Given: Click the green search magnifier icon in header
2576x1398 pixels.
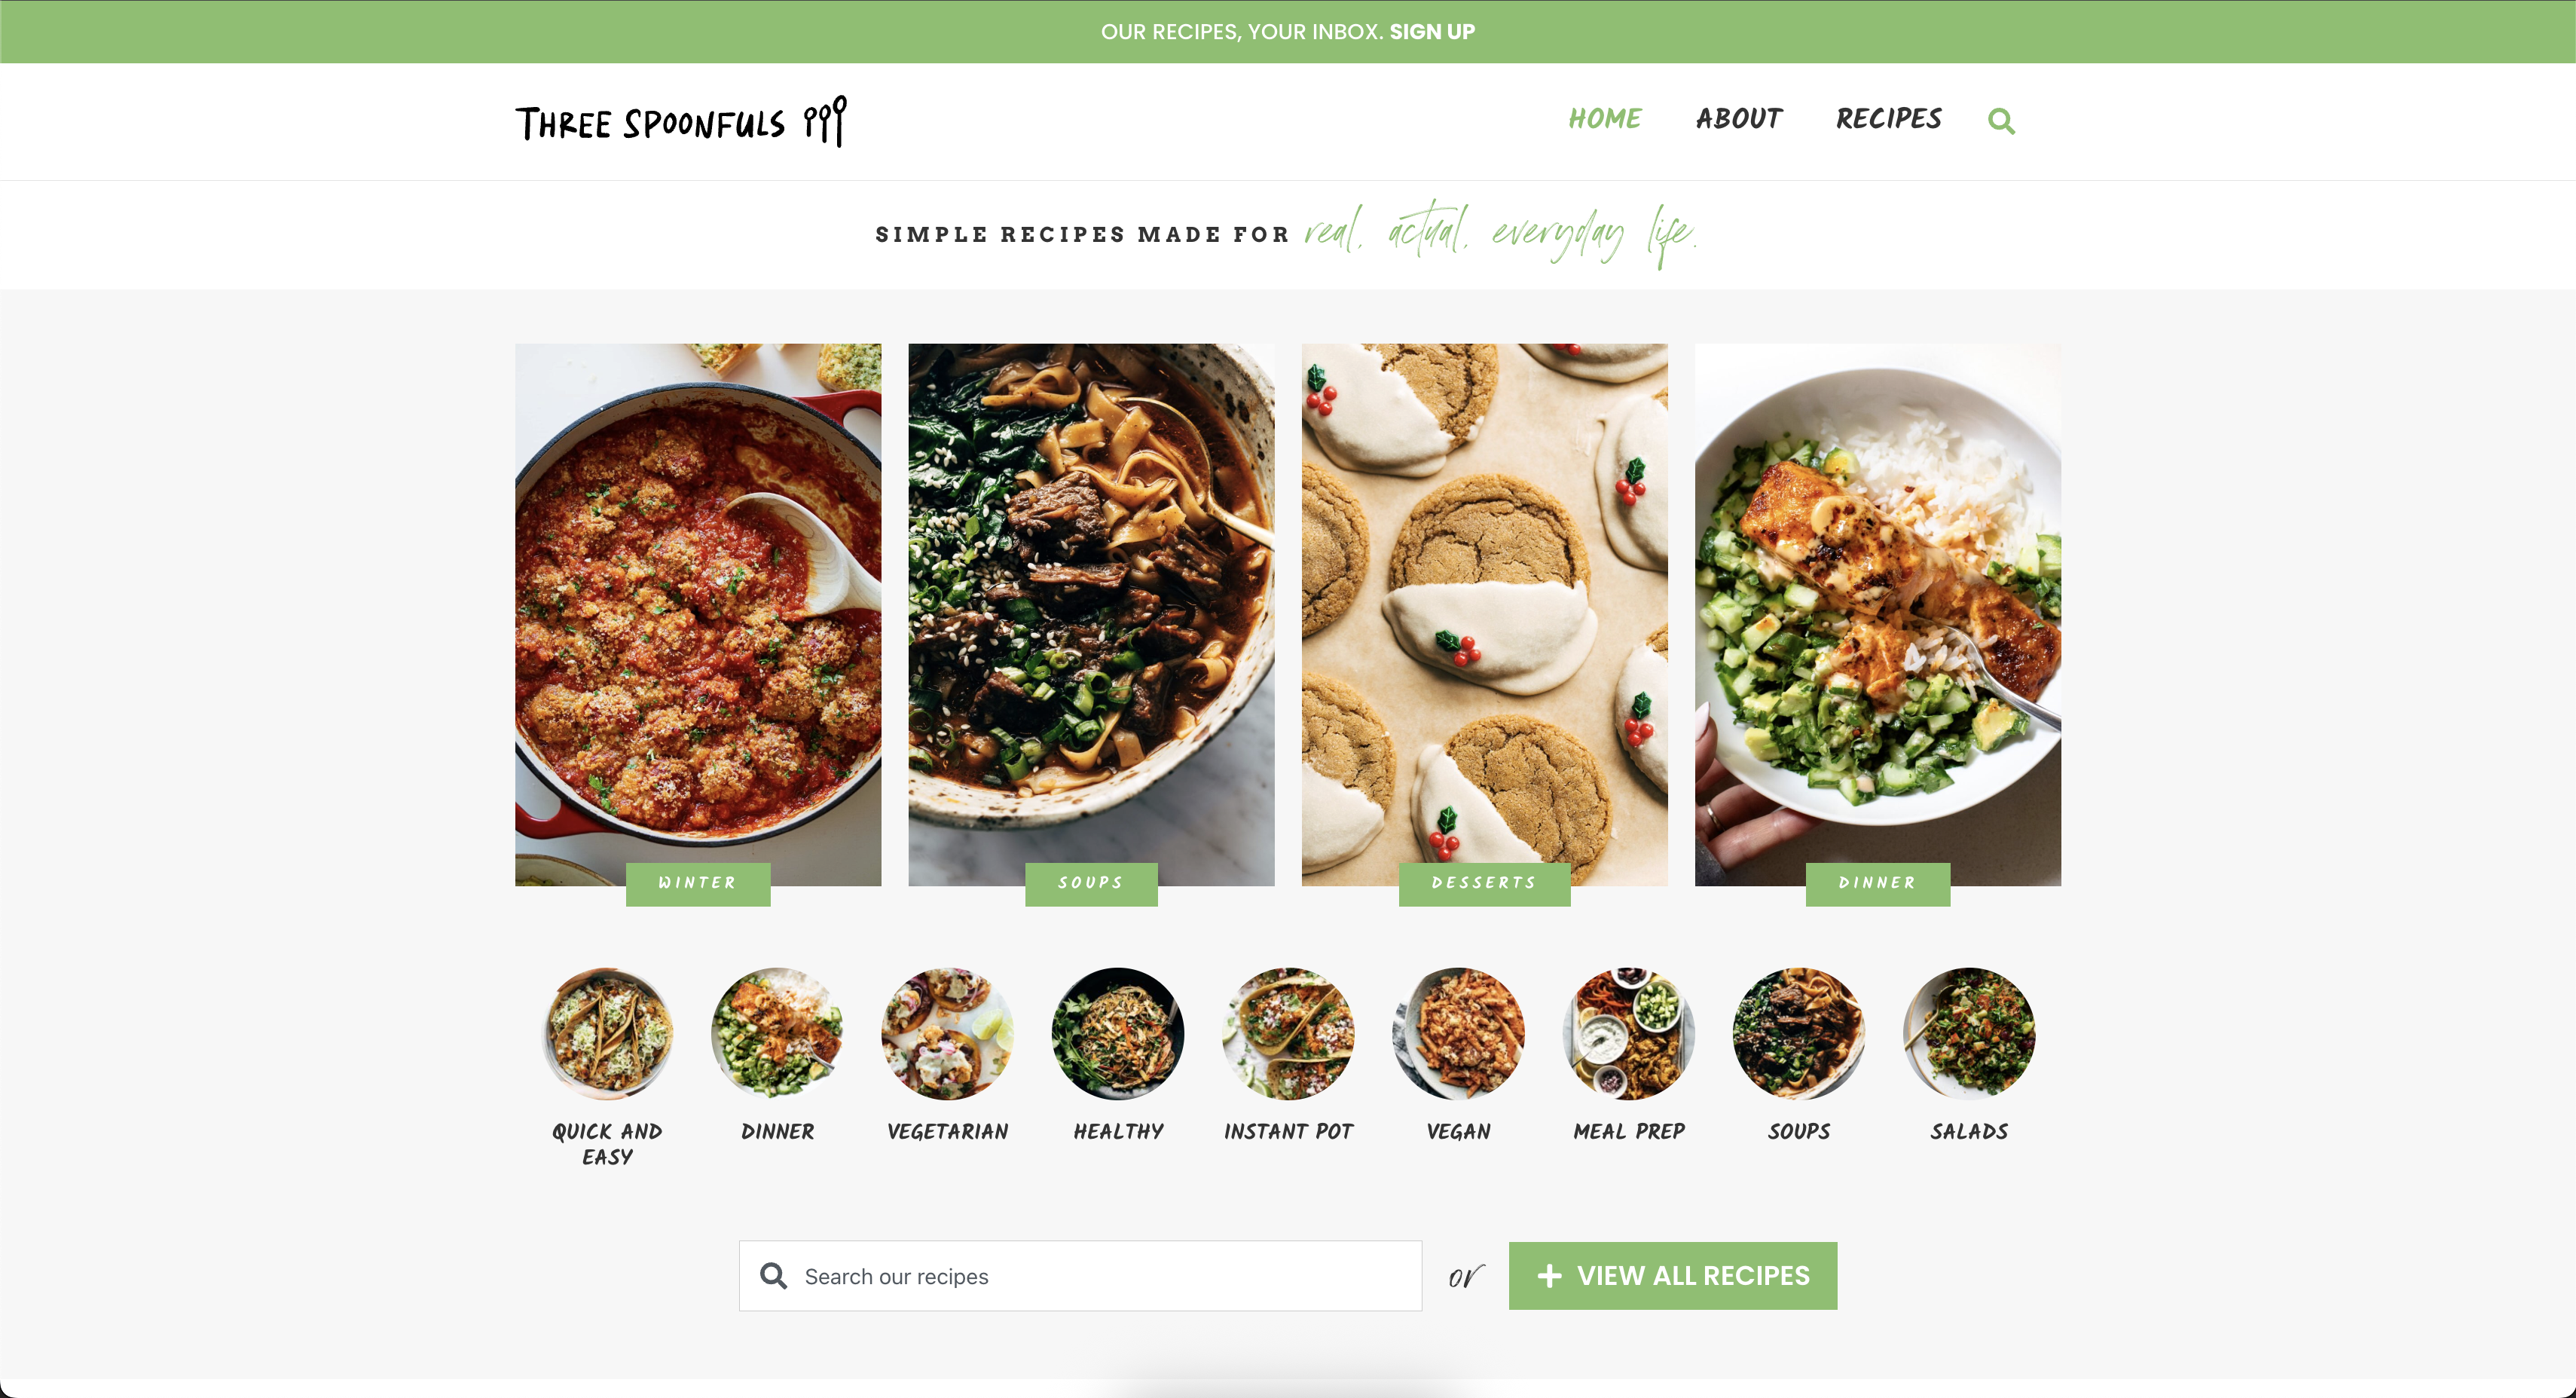Looking at the screenshot, I should pyautogui.click(x=2001, y=121).
